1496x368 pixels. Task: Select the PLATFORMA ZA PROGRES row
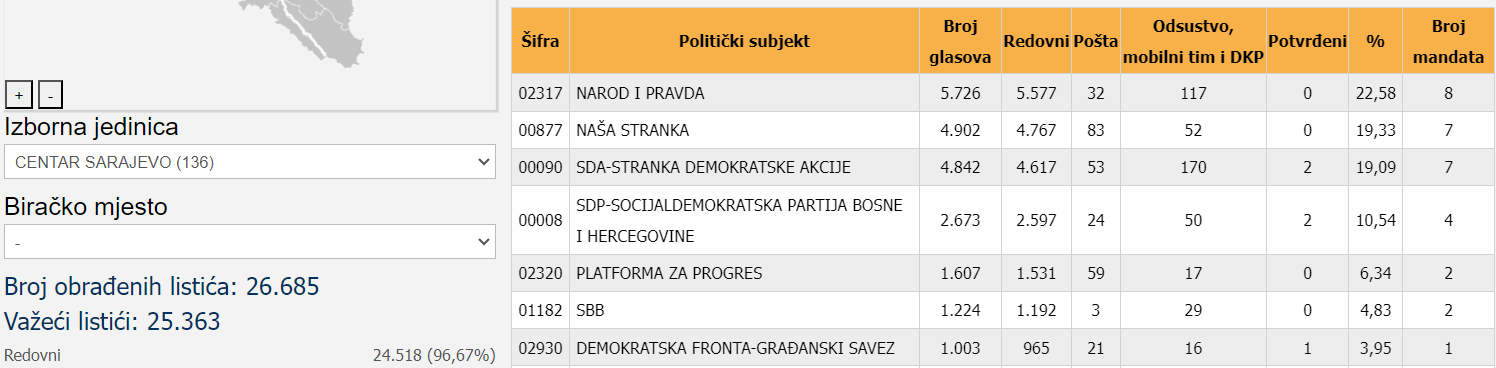point(1003,273)
